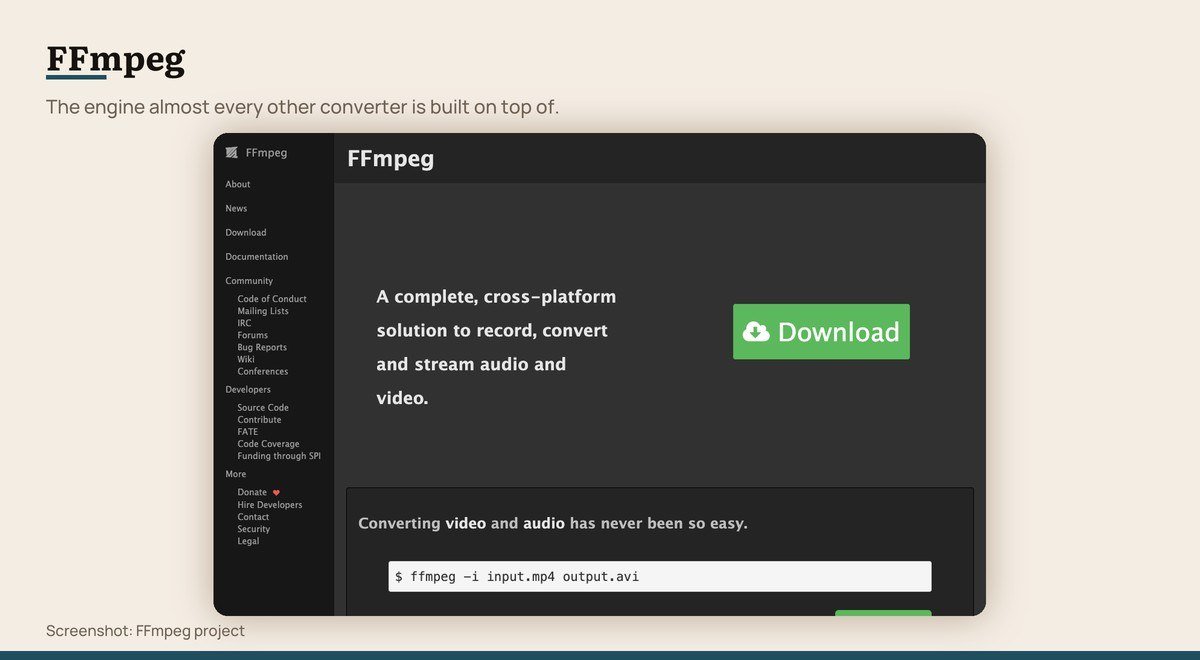Visit the Forums link

click(x=253, y=335)
